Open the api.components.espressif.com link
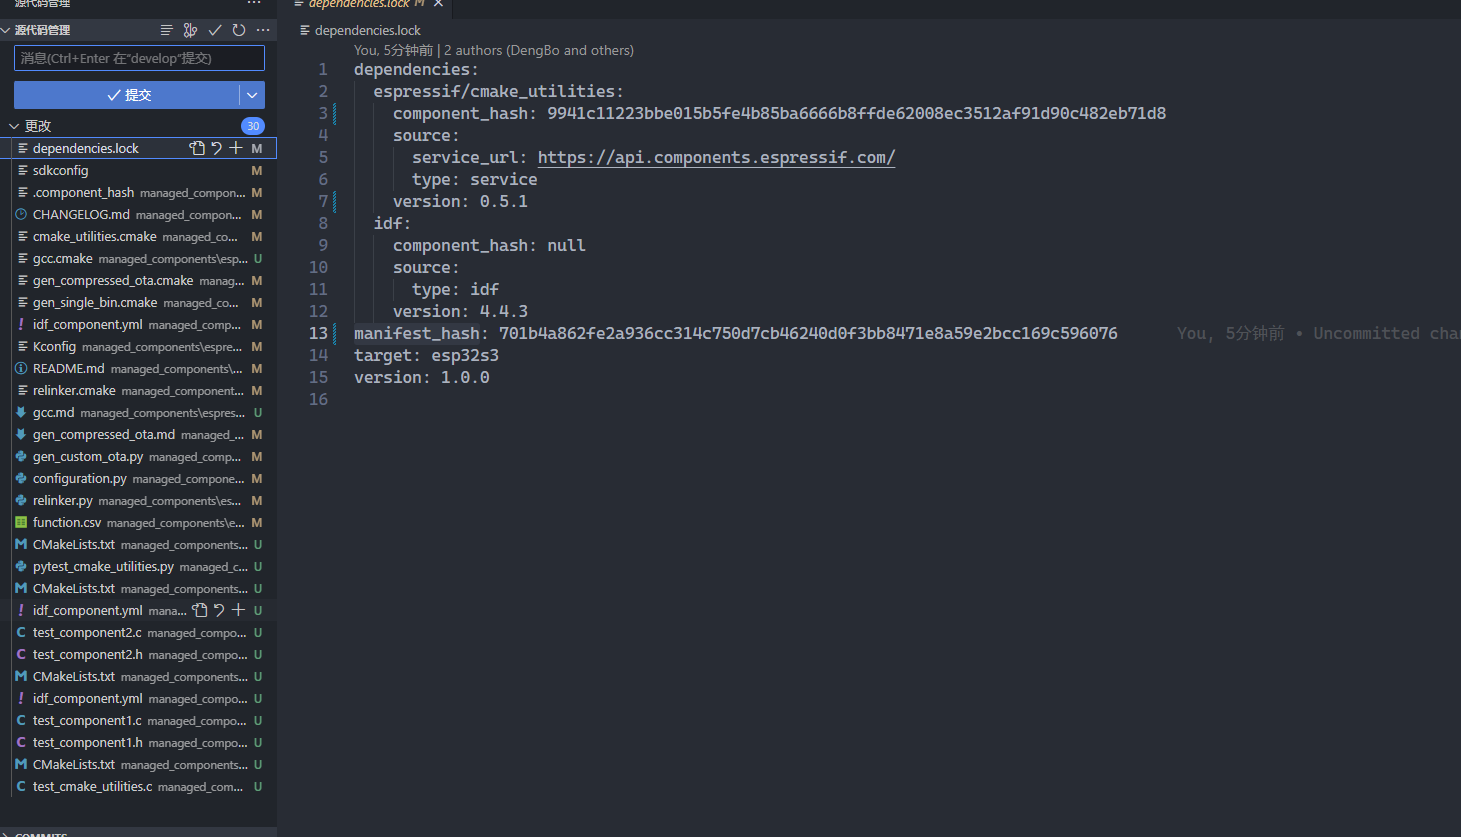Image resolution: width=1461 pixels, height=837 pixels. [716, 157]
